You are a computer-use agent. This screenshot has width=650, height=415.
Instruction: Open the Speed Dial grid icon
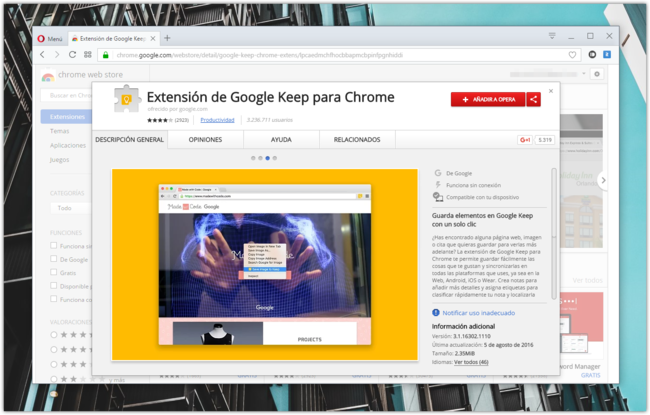[87, 55]
